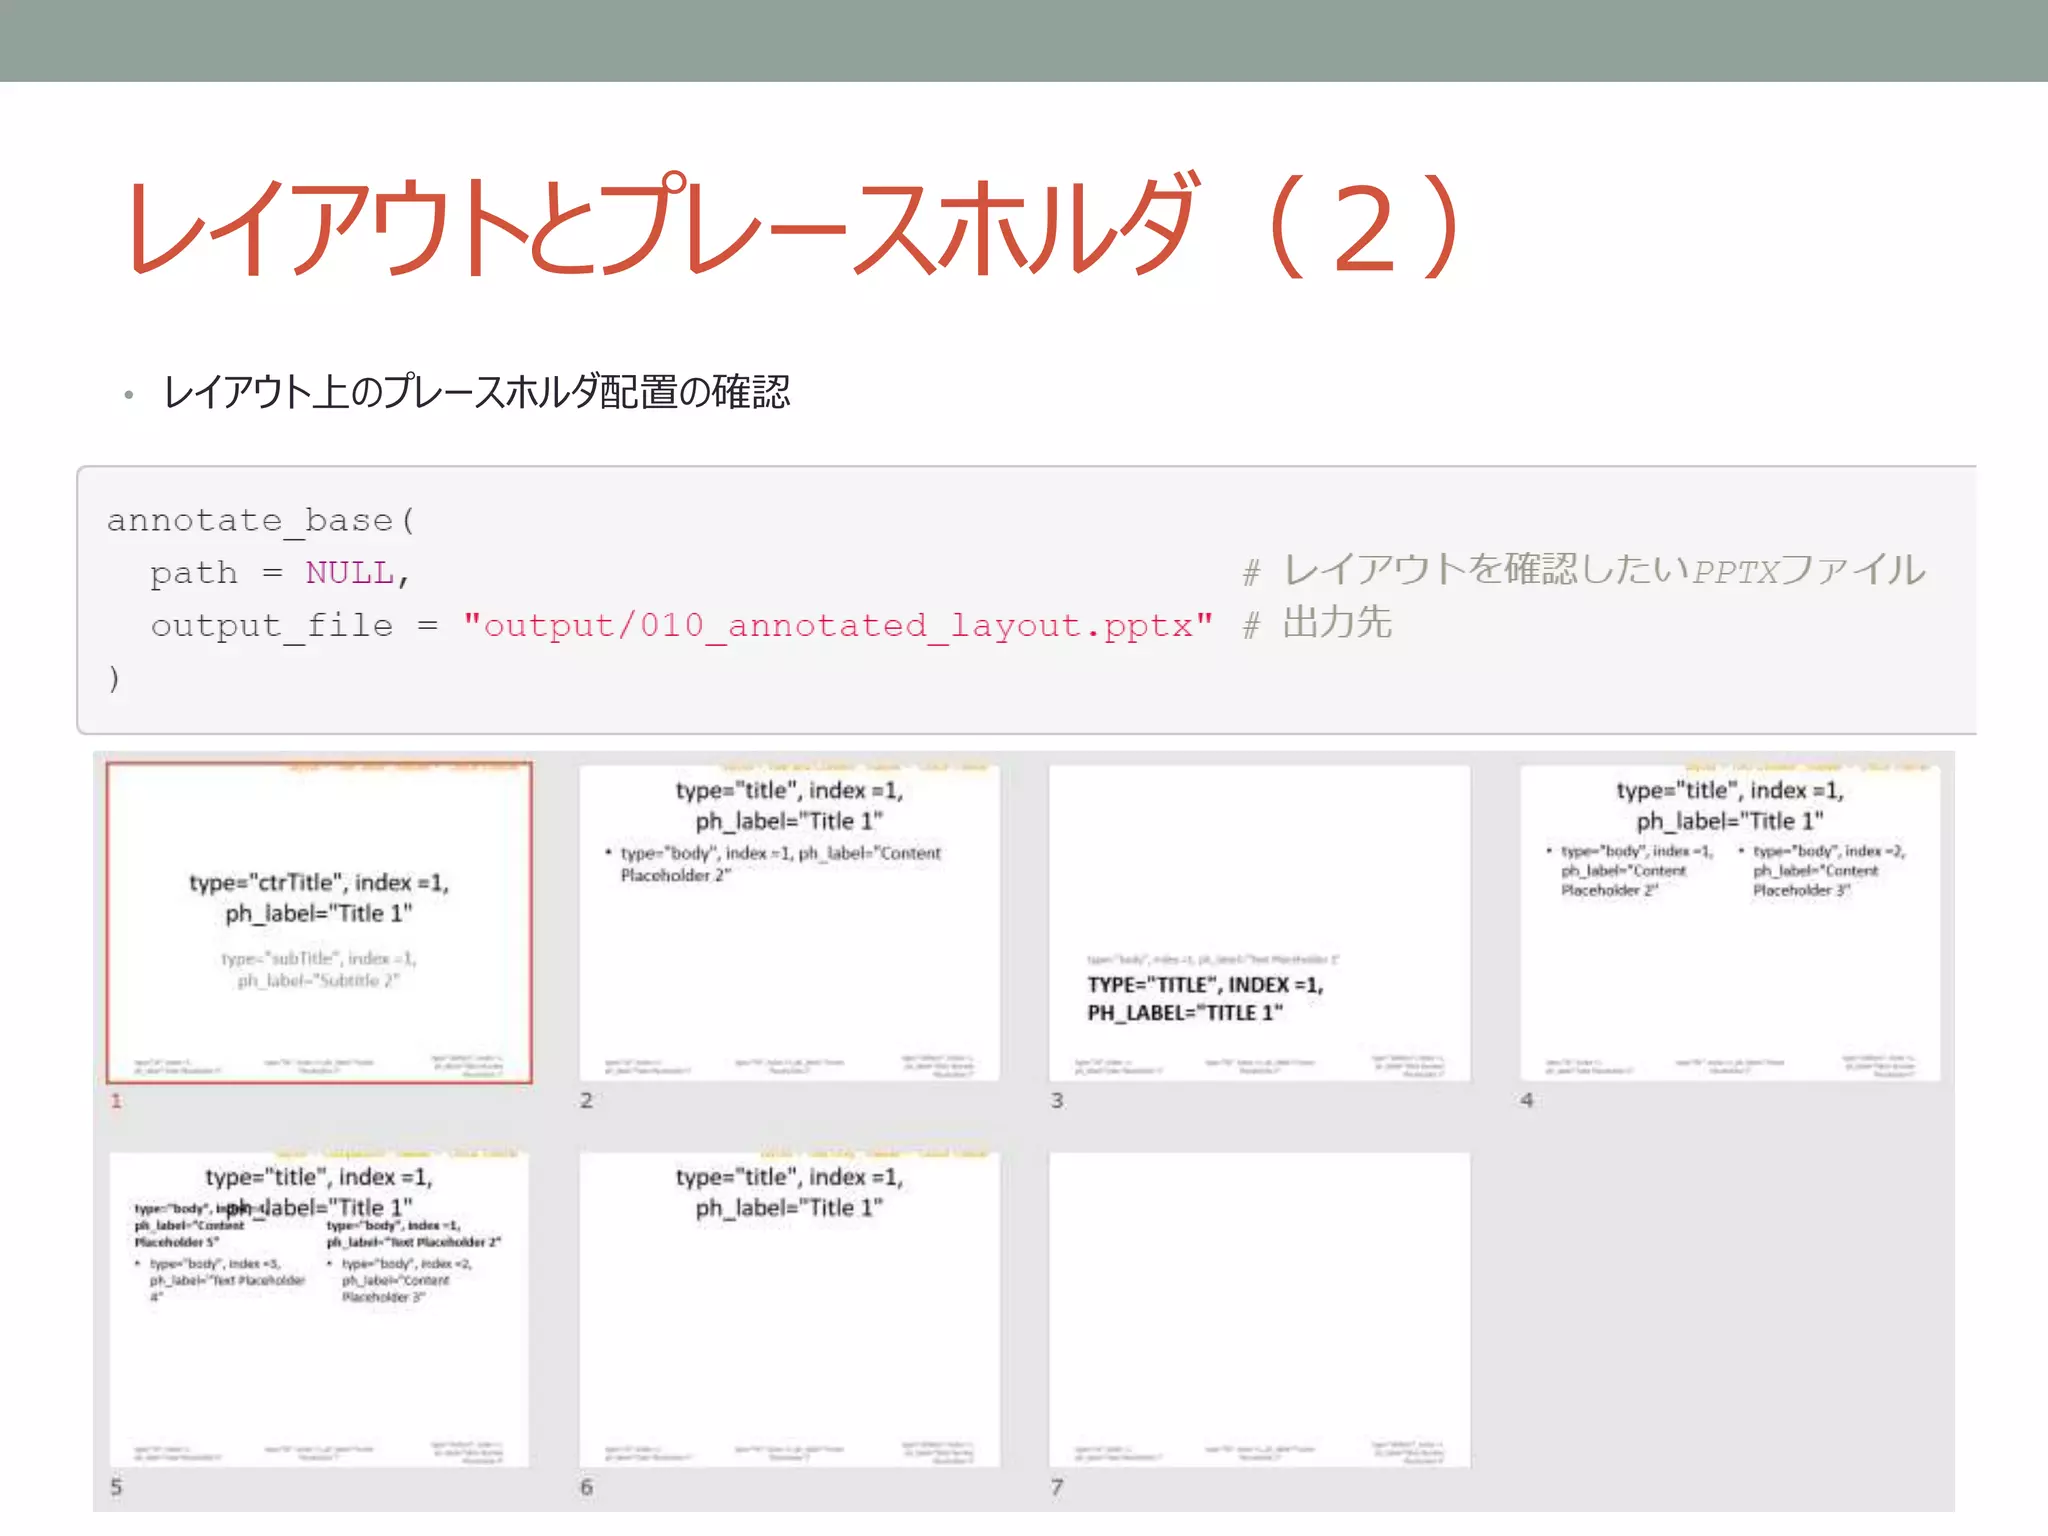Select the blank slide thumbnail 7
Screen dimensions: 2048x1536
click(x=1258, y=1308)
